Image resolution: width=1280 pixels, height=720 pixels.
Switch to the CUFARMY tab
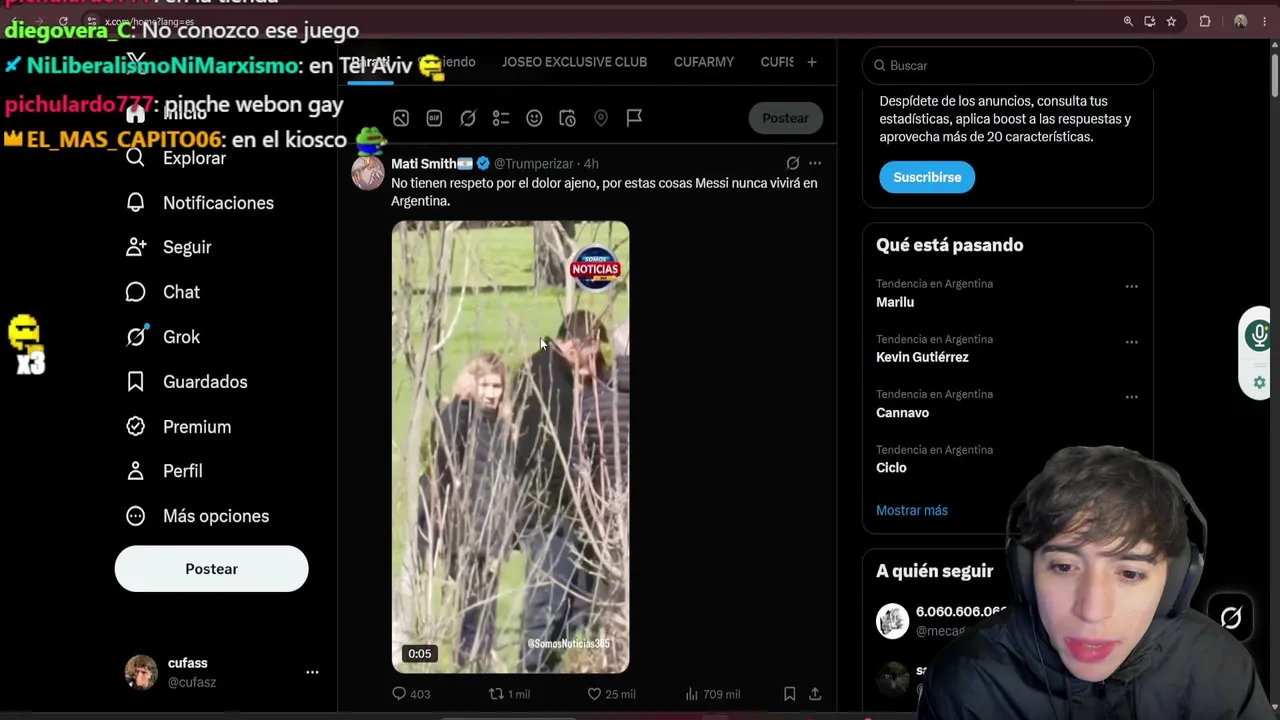[704, 62]
